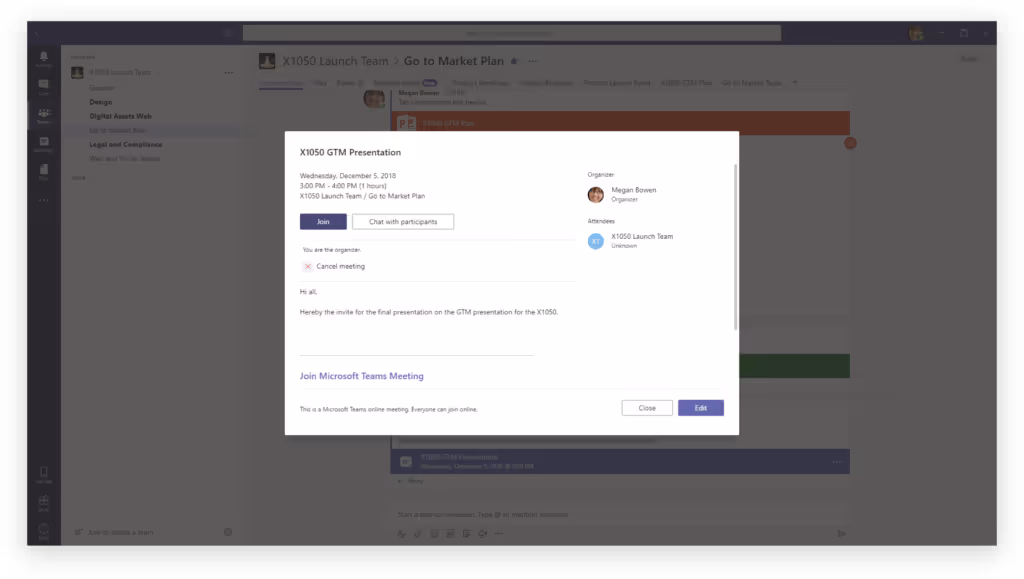Start a Meet now video call icon
The width and height of the screenshot is (1024, 579).
483,533
